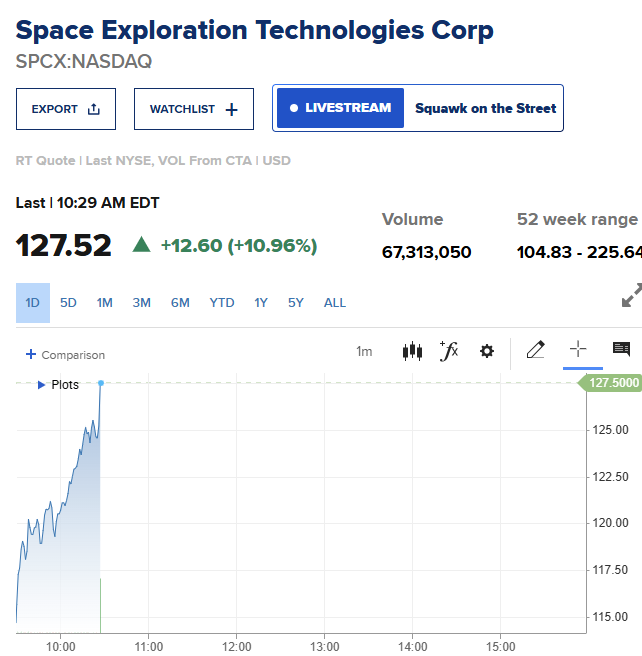Screen dimensions: 642x656
Task: Open the 1m interval dropdown
Action: pyautogui.click(x=364, y=351)
